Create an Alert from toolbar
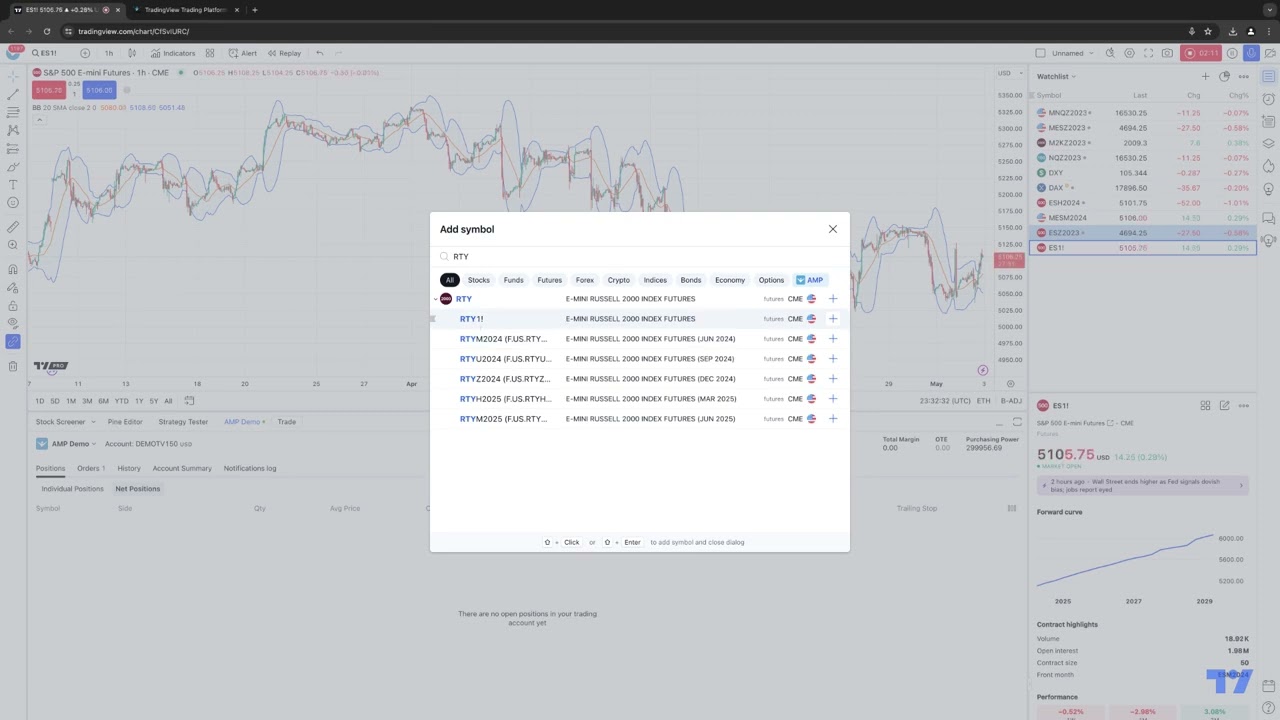 [x=243, y=53]
